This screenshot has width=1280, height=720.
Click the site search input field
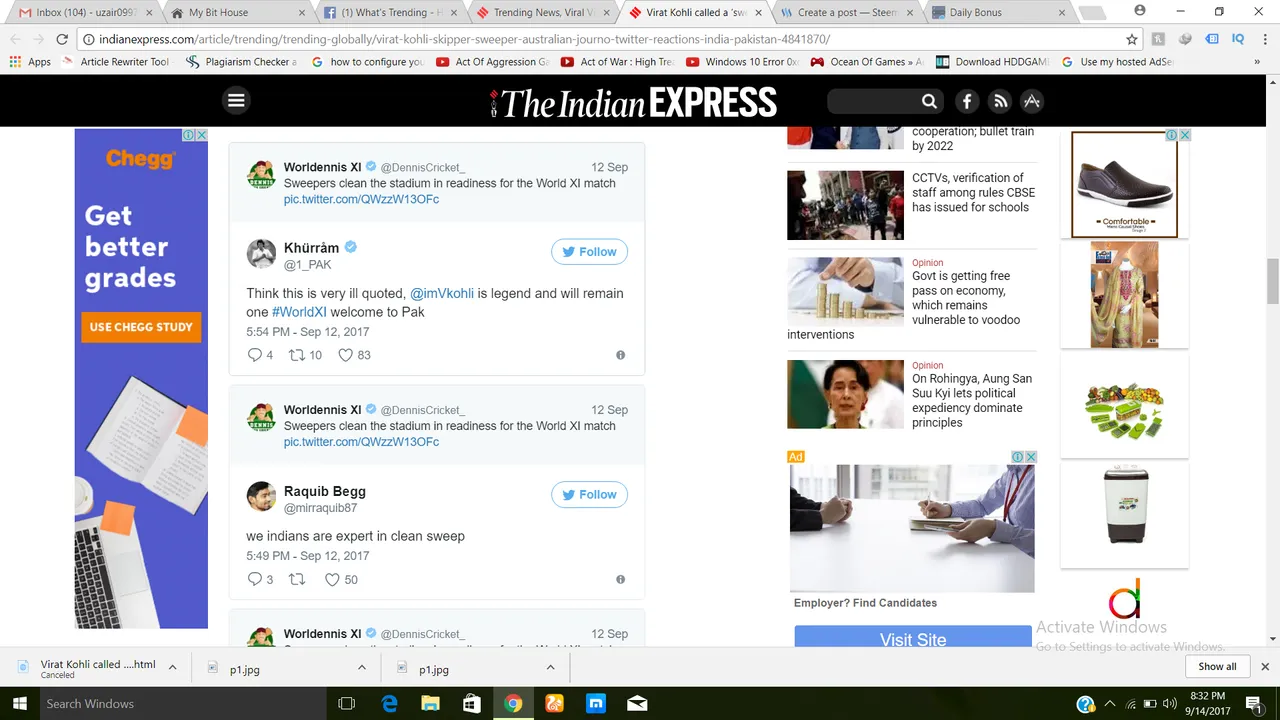pos(872,101)
